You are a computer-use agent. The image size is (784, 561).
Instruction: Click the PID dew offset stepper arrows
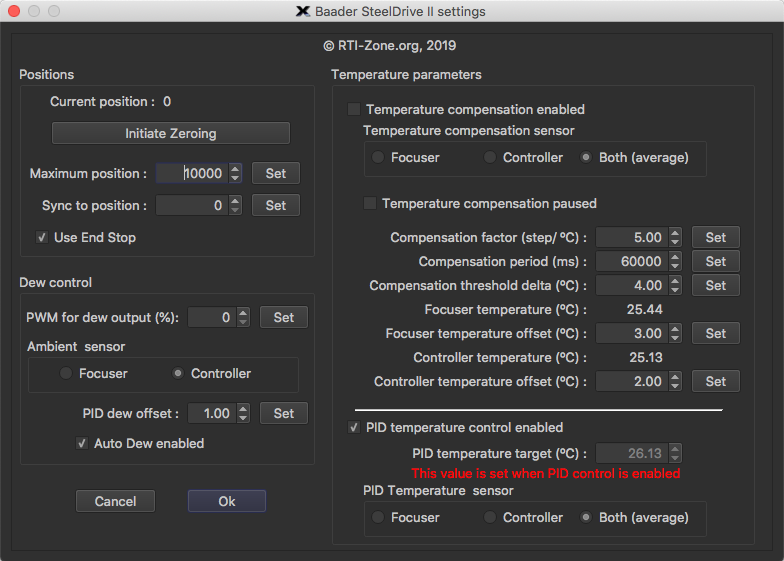[243, 414]
